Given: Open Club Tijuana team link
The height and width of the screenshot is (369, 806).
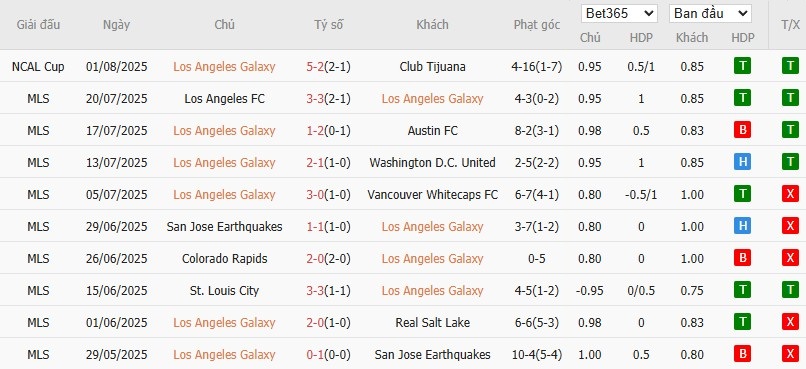Looking at the screenshot, I should point(432,67).
